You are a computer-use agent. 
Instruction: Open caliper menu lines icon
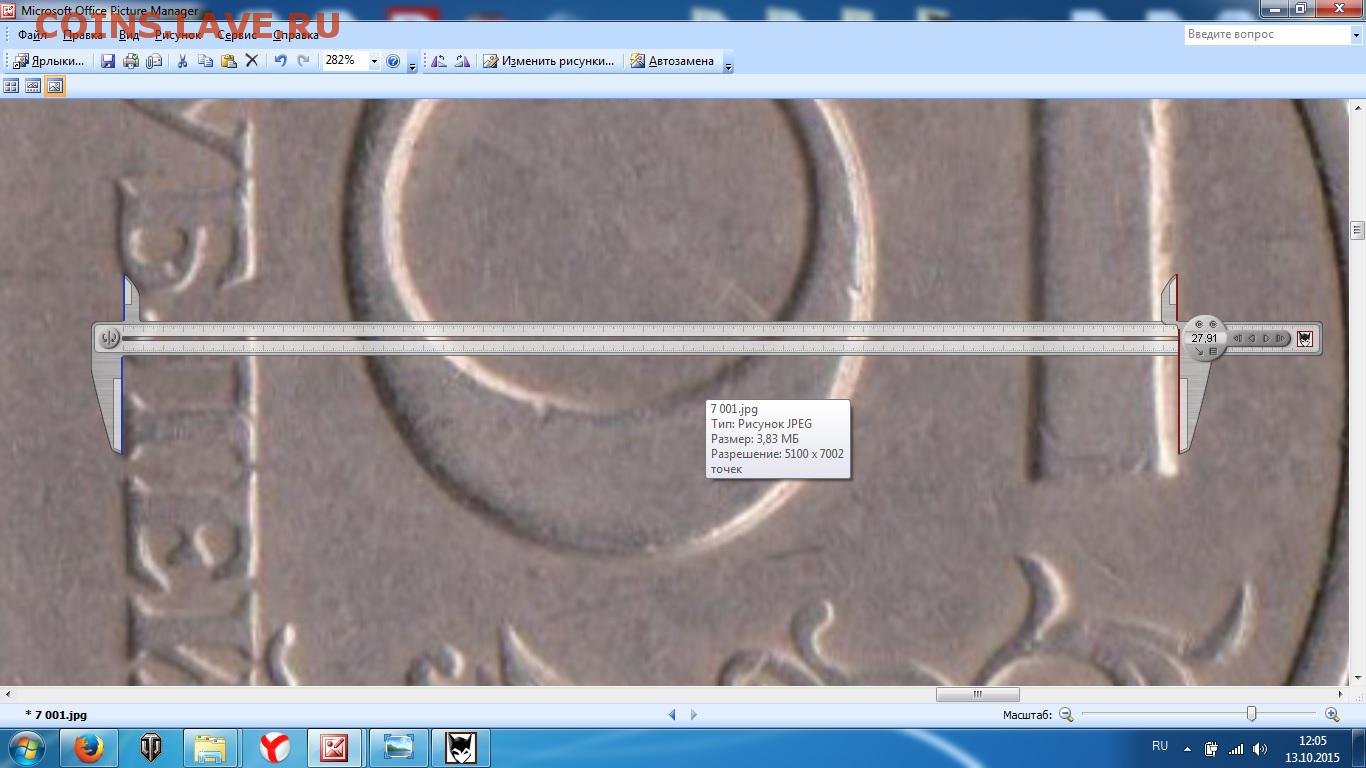coord(1213,351)
